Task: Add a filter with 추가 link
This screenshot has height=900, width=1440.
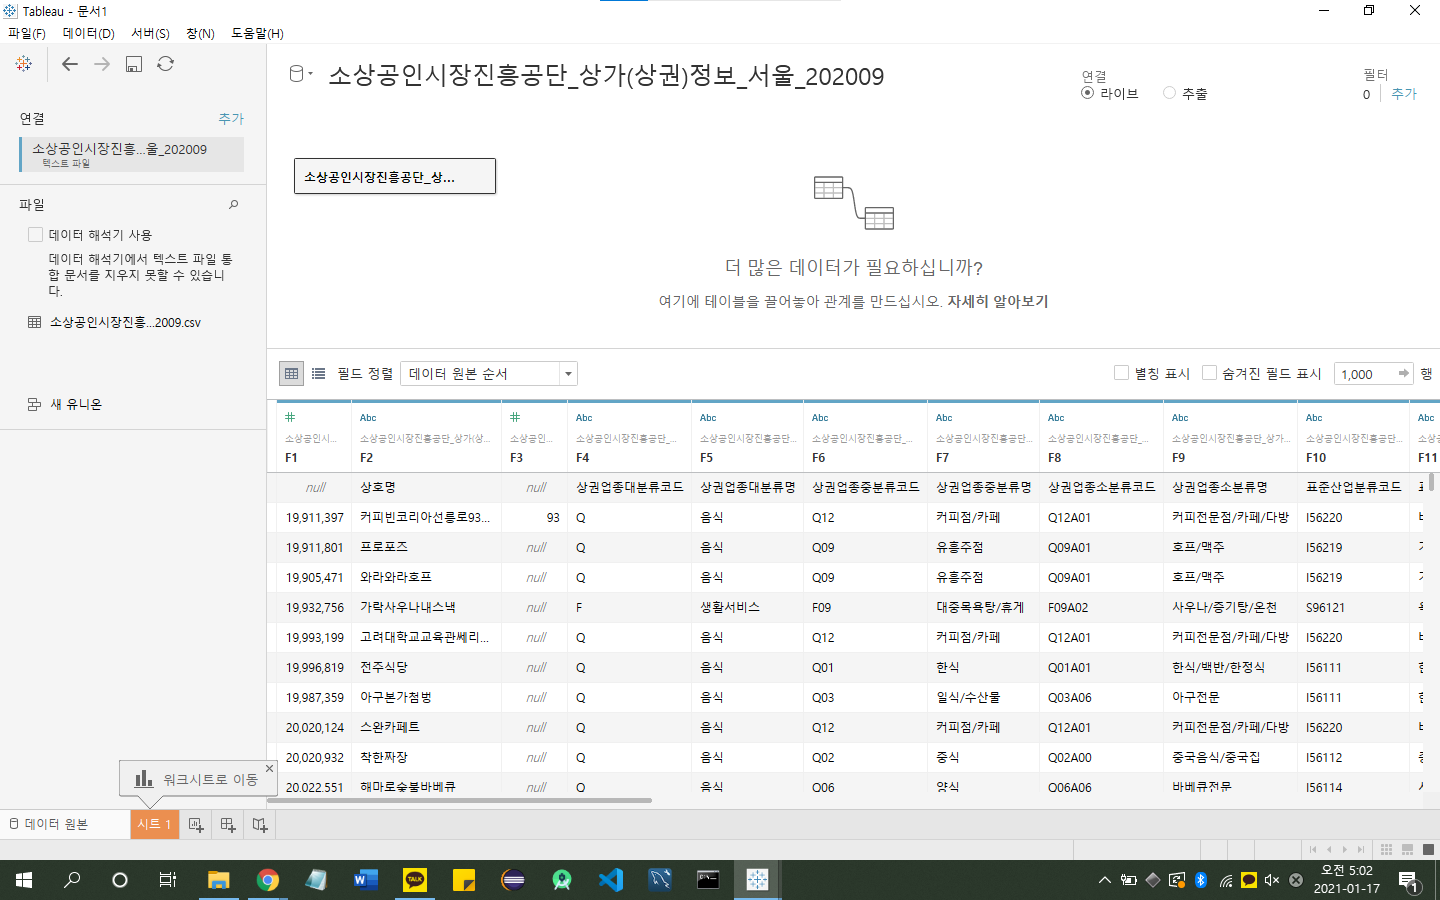Action: pyautogui.click(x=1404, y=93)
